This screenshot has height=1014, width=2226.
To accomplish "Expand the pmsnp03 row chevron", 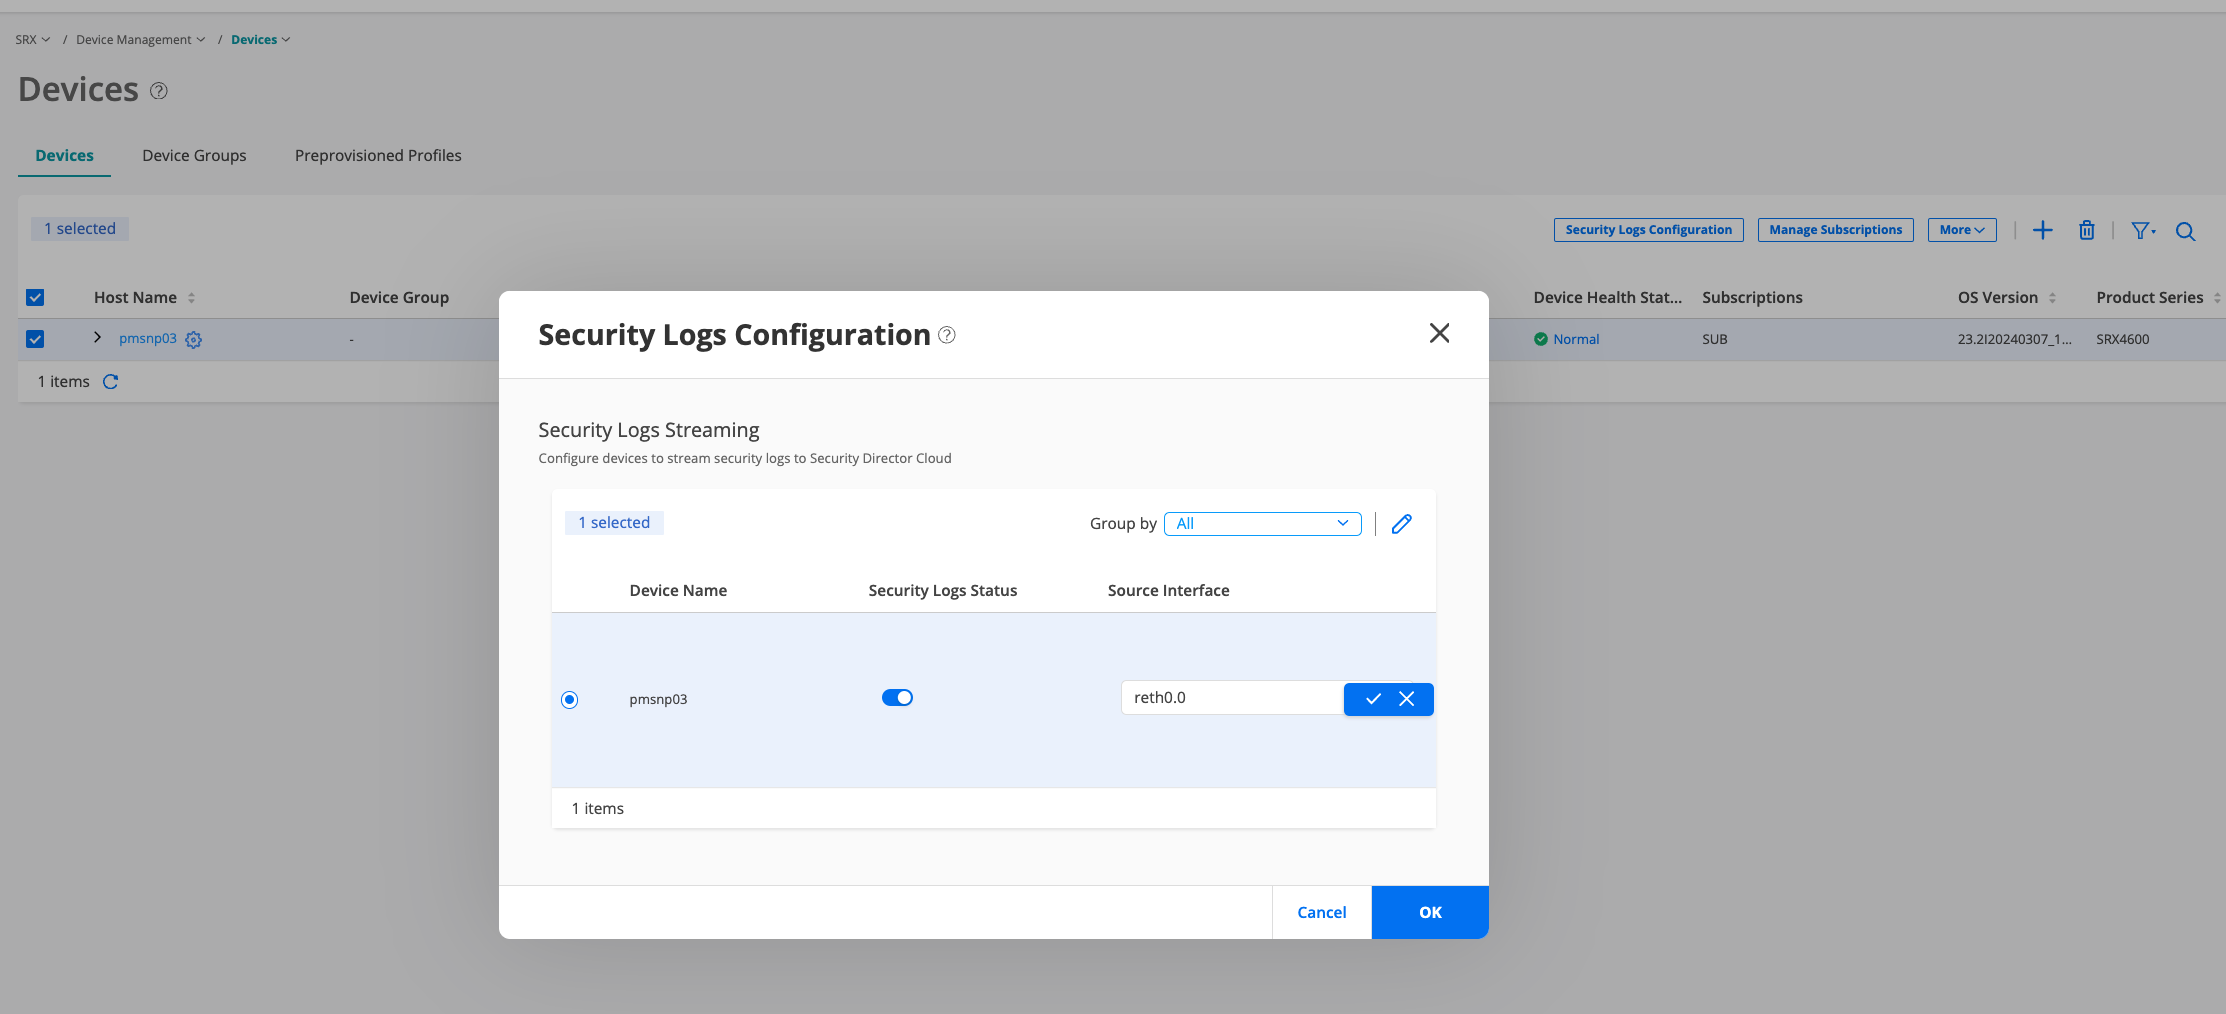I will point(97,338).
